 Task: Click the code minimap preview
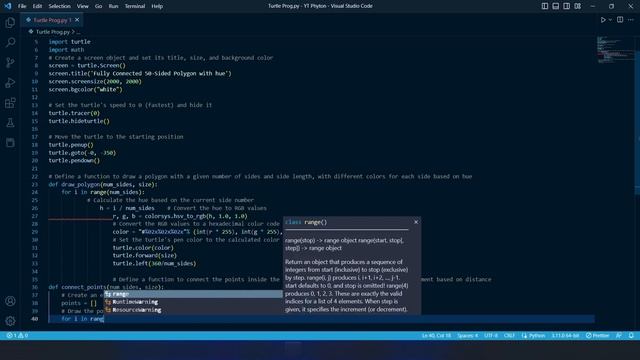click(x=615, y=50)
